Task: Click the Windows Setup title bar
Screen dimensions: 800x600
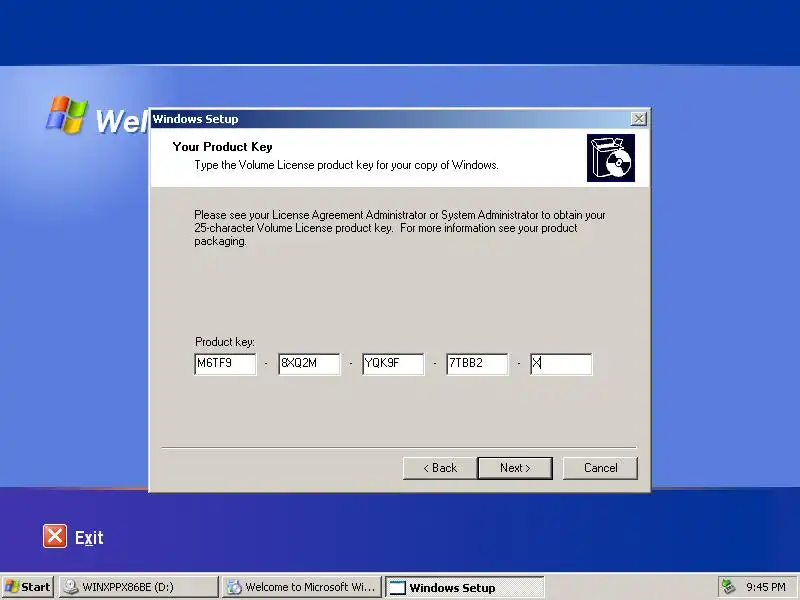Action: tap(390, 119)
